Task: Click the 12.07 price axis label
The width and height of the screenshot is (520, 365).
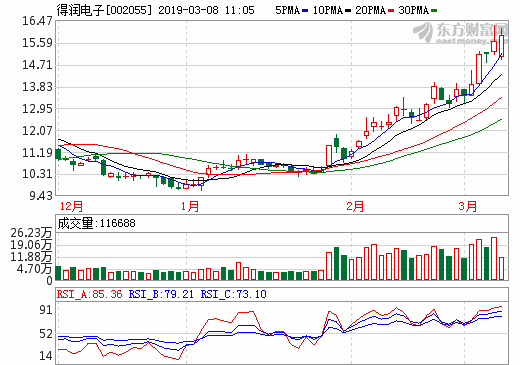Action: click(37, 130)
